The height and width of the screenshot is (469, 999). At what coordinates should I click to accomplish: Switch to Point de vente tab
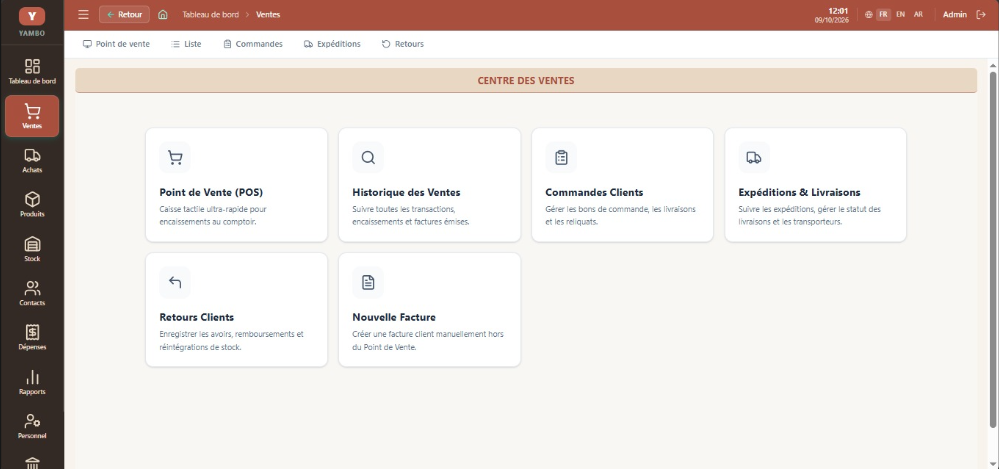(x=117, y=44)
